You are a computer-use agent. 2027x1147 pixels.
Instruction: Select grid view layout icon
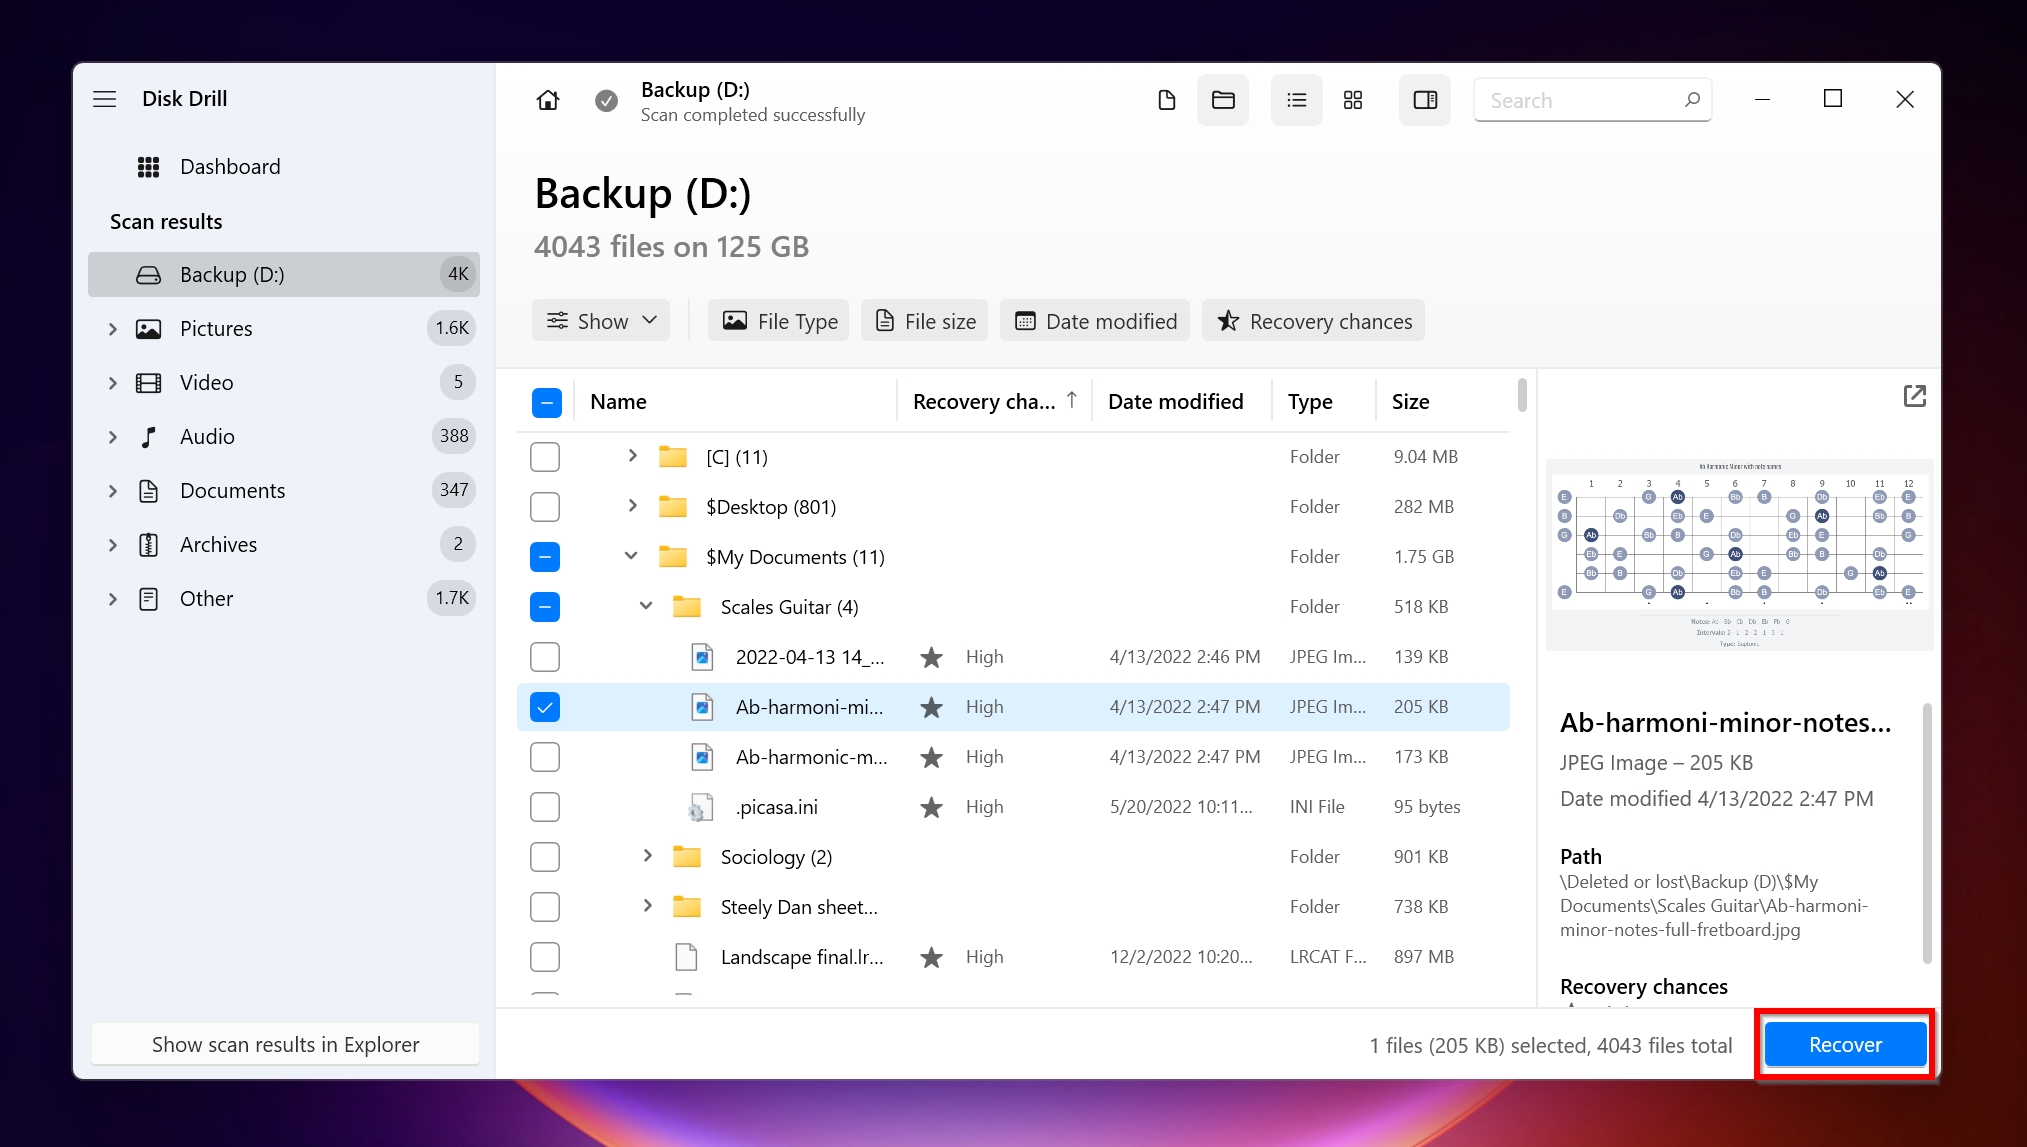point(1353,100)
